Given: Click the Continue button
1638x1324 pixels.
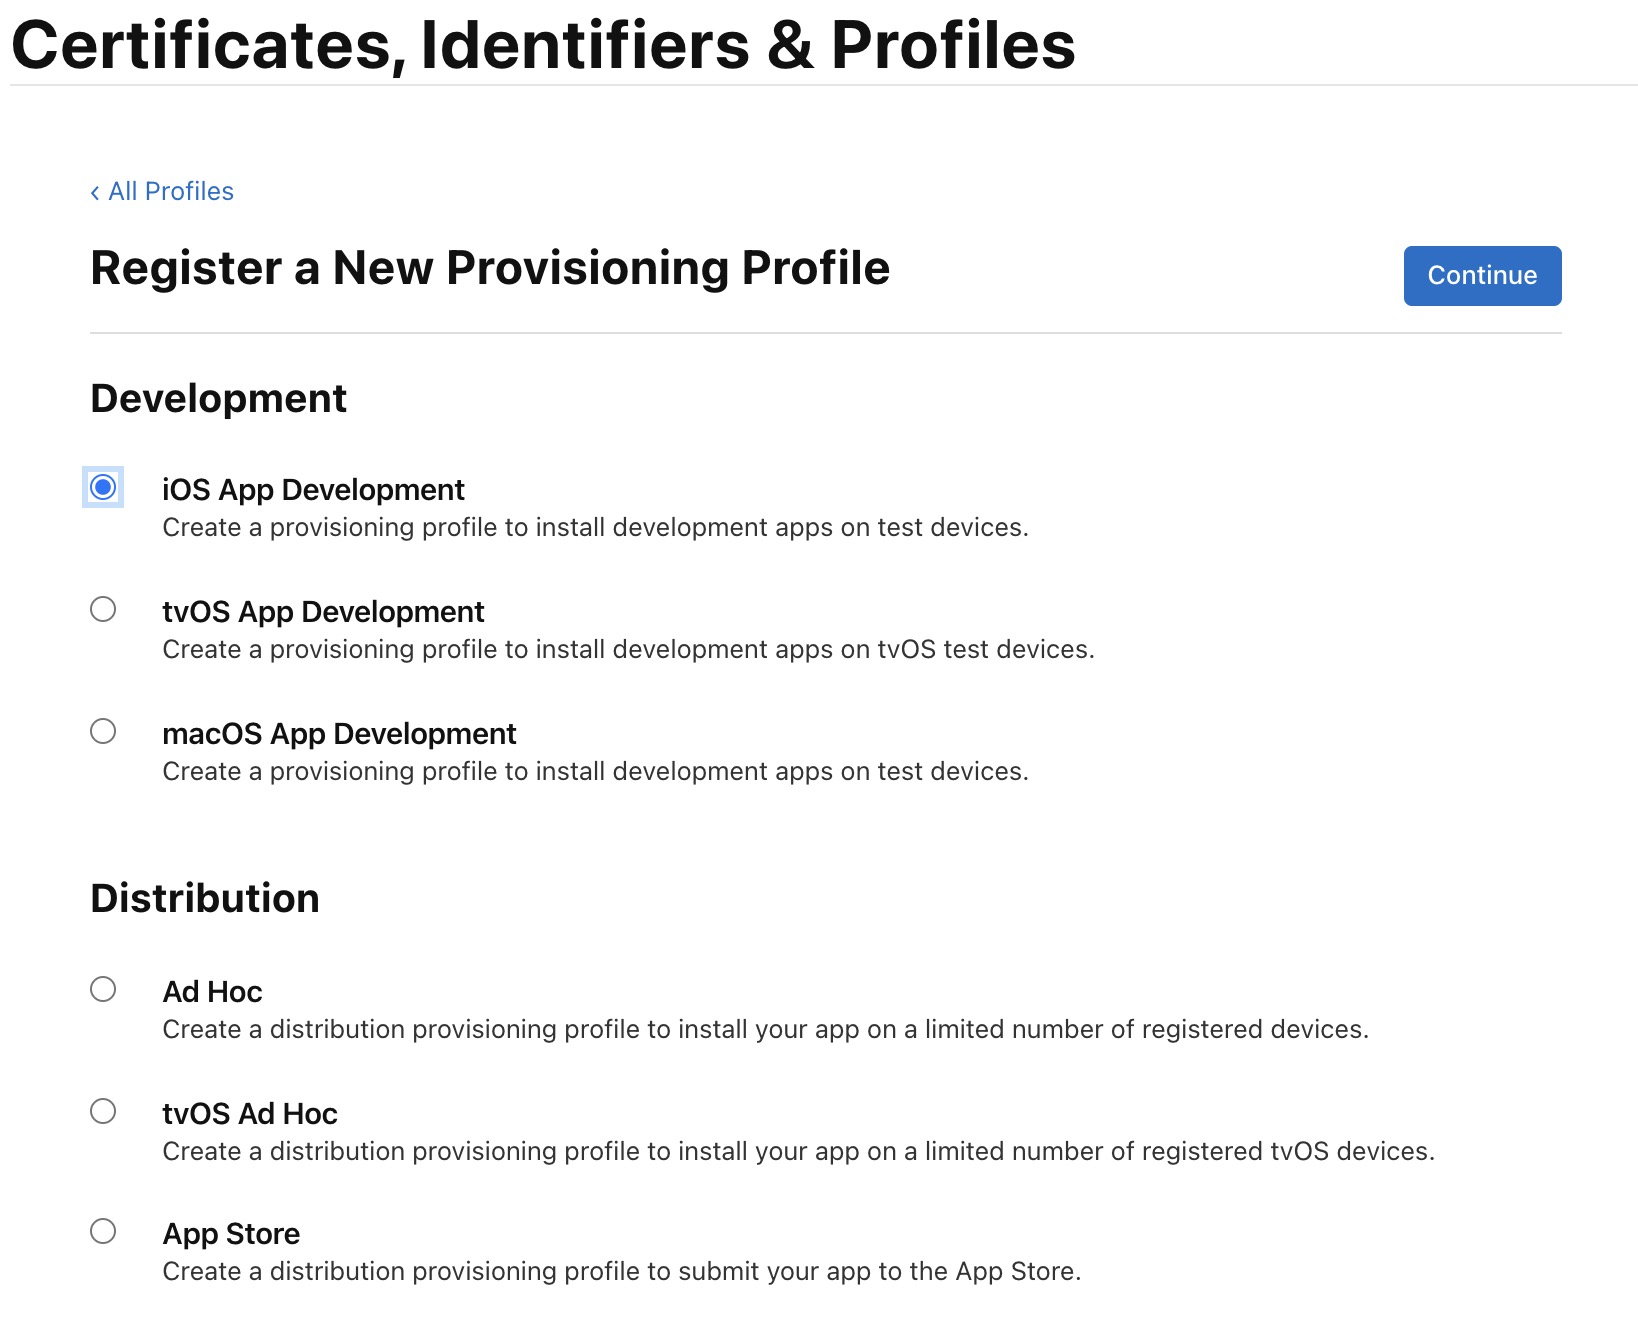Looking at the screenshot, I should point(1482,276).
